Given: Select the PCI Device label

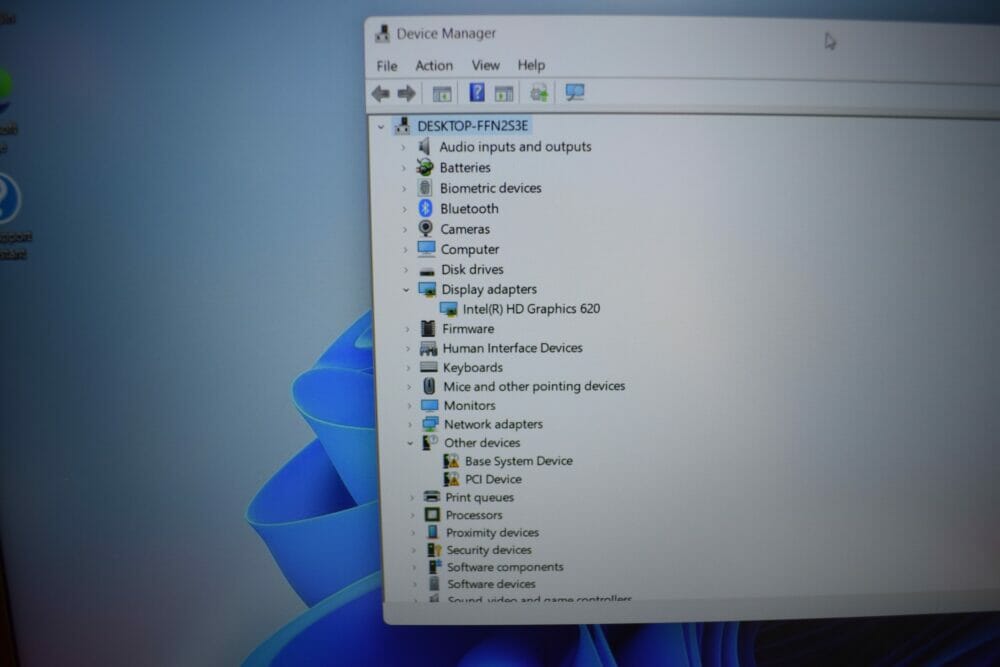Looking at the screenshot, I should [493, 479].
